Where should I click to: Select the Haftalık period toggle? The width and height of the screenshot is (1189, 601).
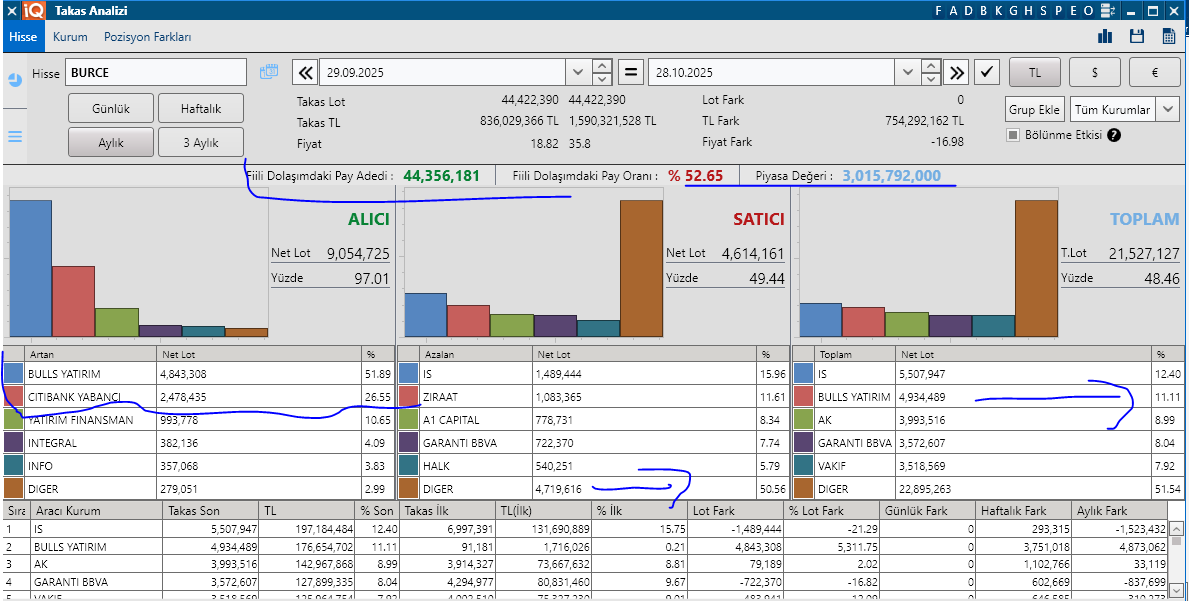point(201,108)
